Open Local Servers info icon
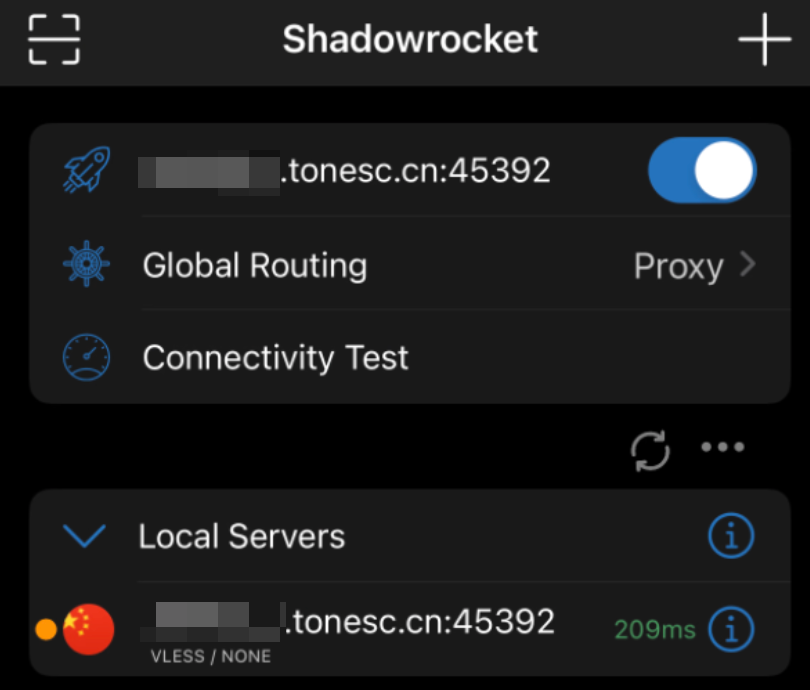The image size is (810, 690). [x=731, y=537]
